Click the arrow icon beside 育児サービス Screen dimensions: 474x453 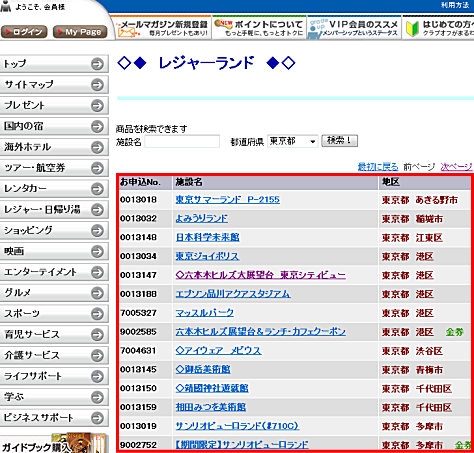point(97,335)
